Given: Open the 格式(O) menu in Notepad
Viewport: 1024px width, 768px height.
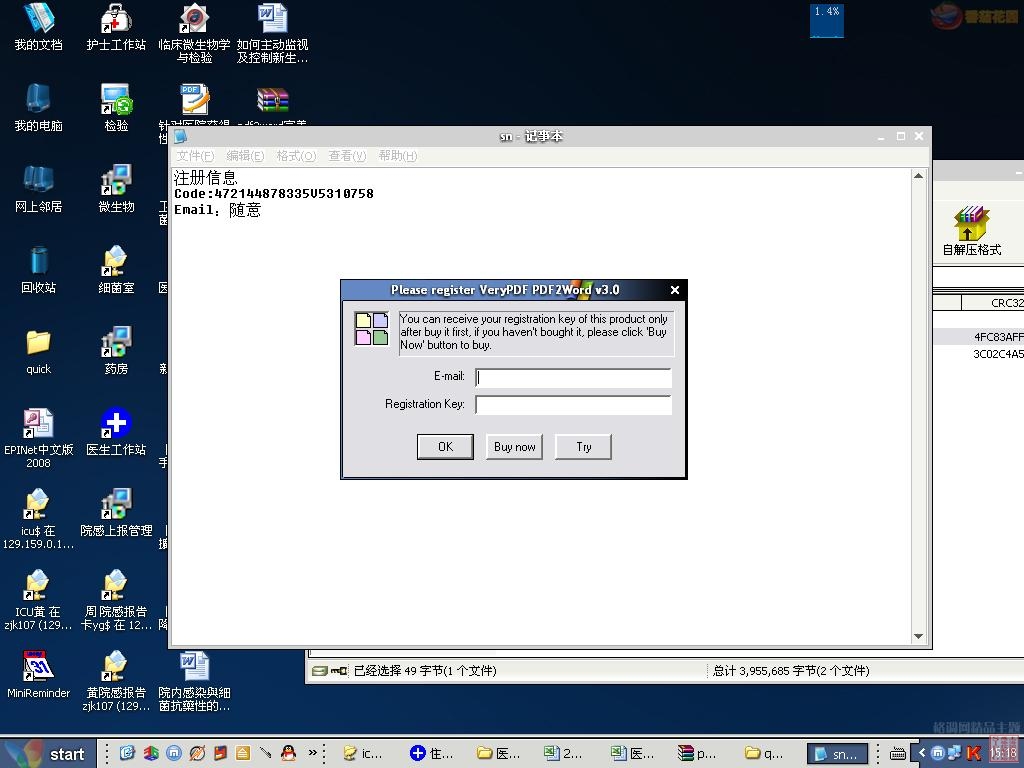Looking at the screenshot, I should (296, 156).
